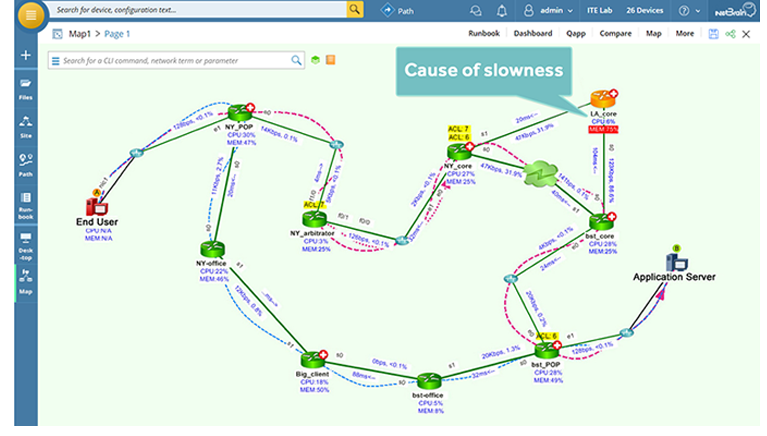Click the red plus on NY_core
The image size is (767, 436).
click(x=470, y=146)
